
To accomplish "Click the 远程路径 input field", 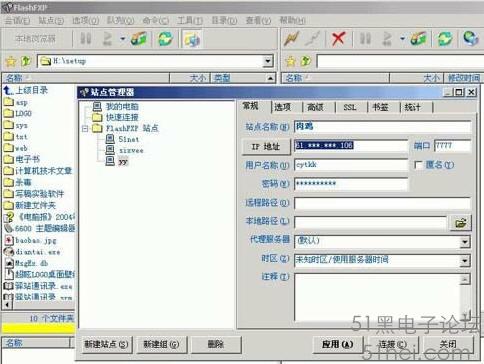I will (382, 203).
